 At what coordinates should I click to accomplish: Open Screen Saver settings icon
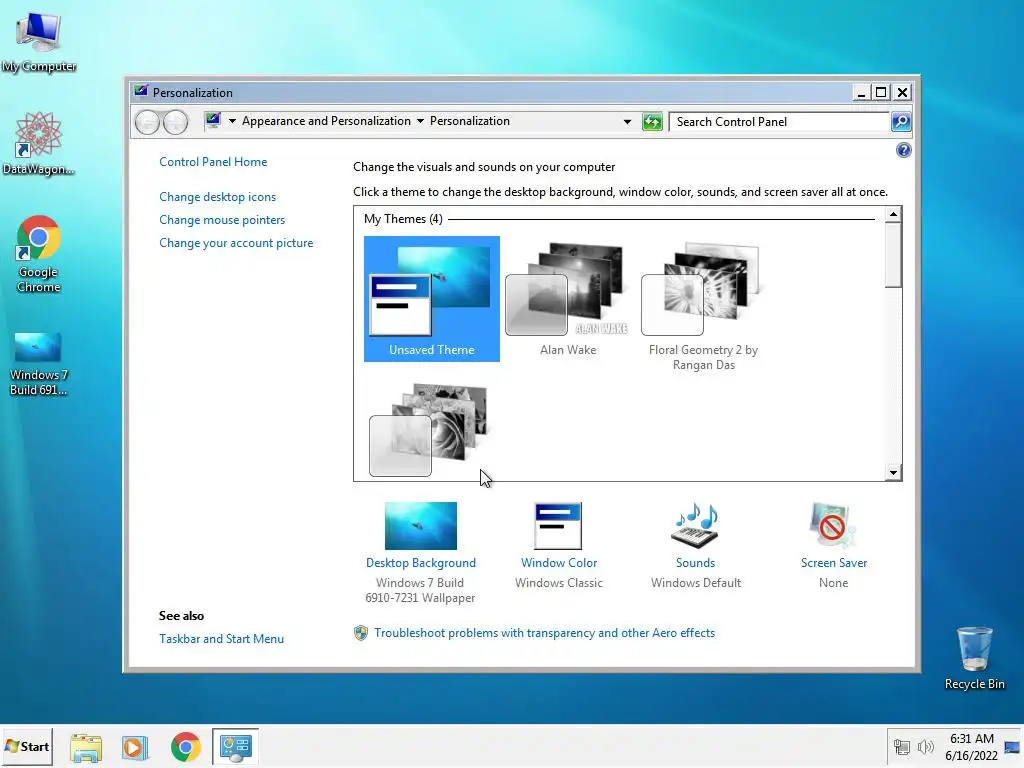[x=833, y=526]
